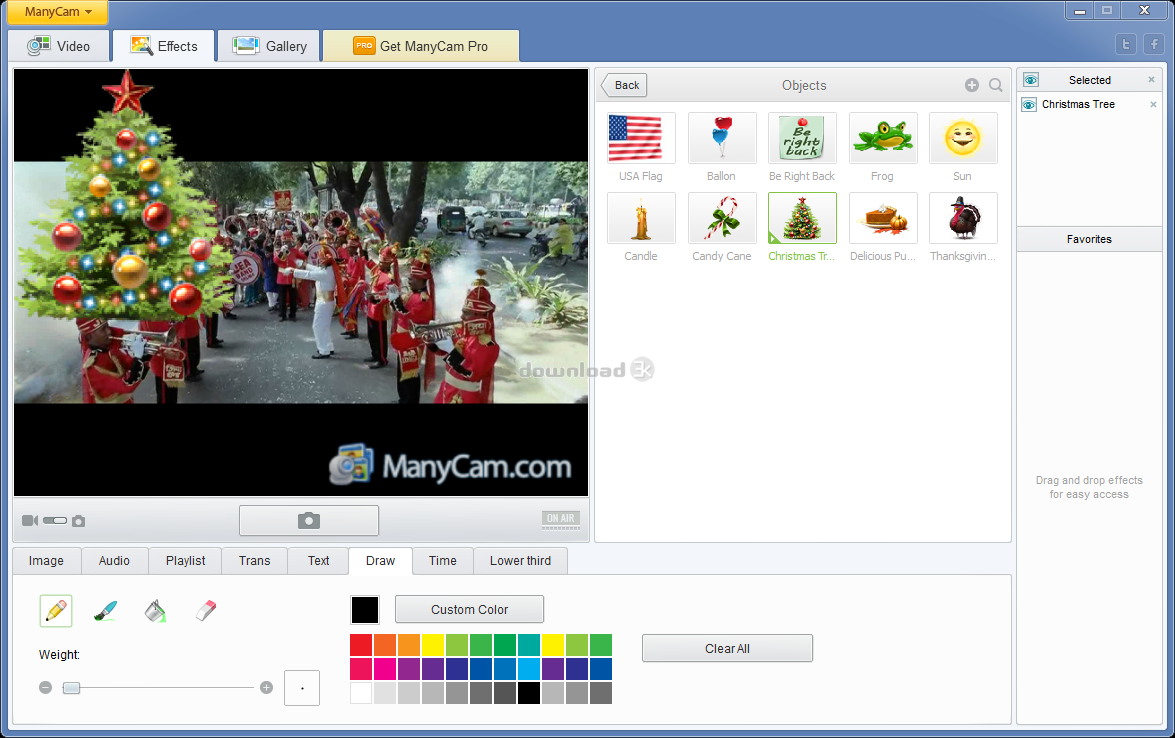The width and height of the screenshot is (1175, 738).
Task: Open Custom Color picker
Action: [x=470, y=609]
